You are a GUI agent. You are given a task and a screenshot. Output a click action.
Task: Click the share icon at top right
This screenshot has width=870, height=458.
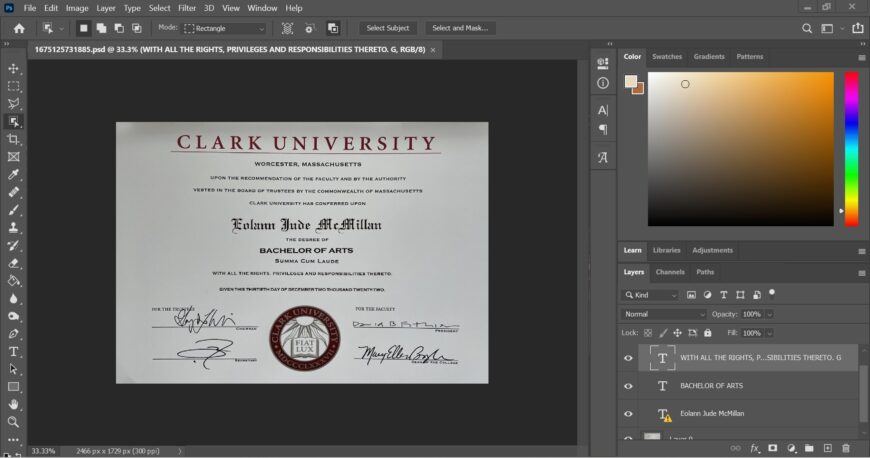(858, 28)
